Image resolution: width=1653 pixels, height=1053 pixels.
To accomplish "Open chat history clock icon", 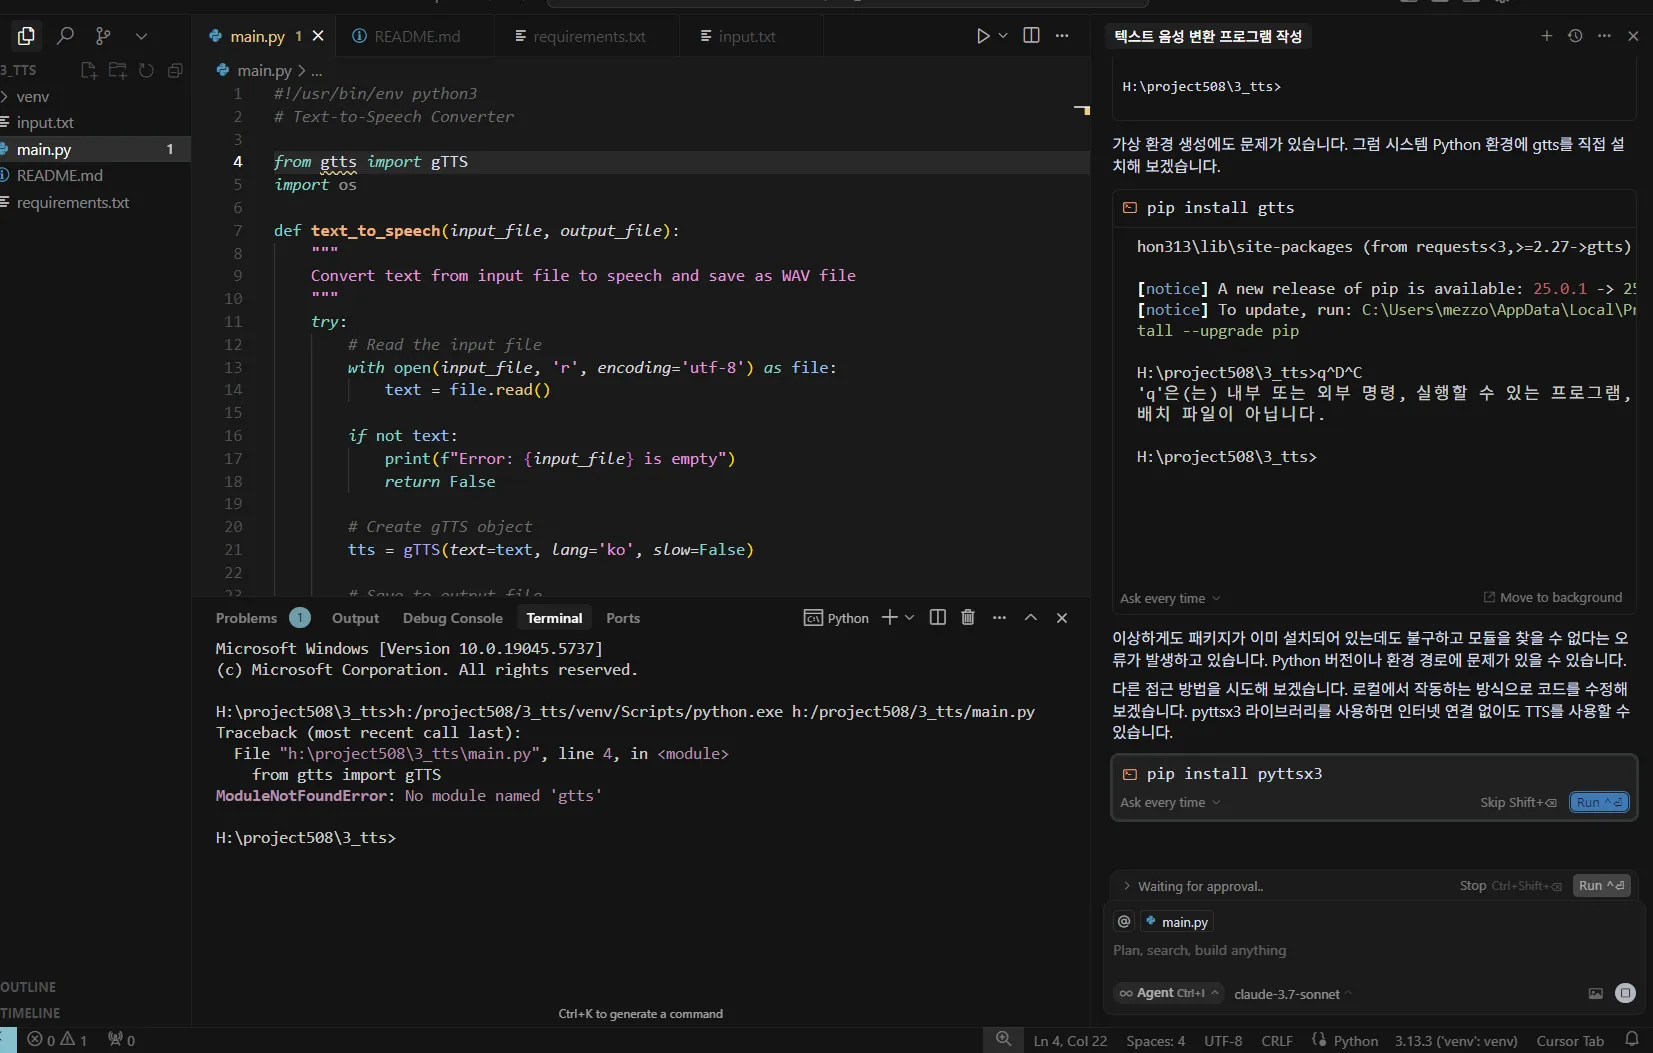I will 1575,36.
